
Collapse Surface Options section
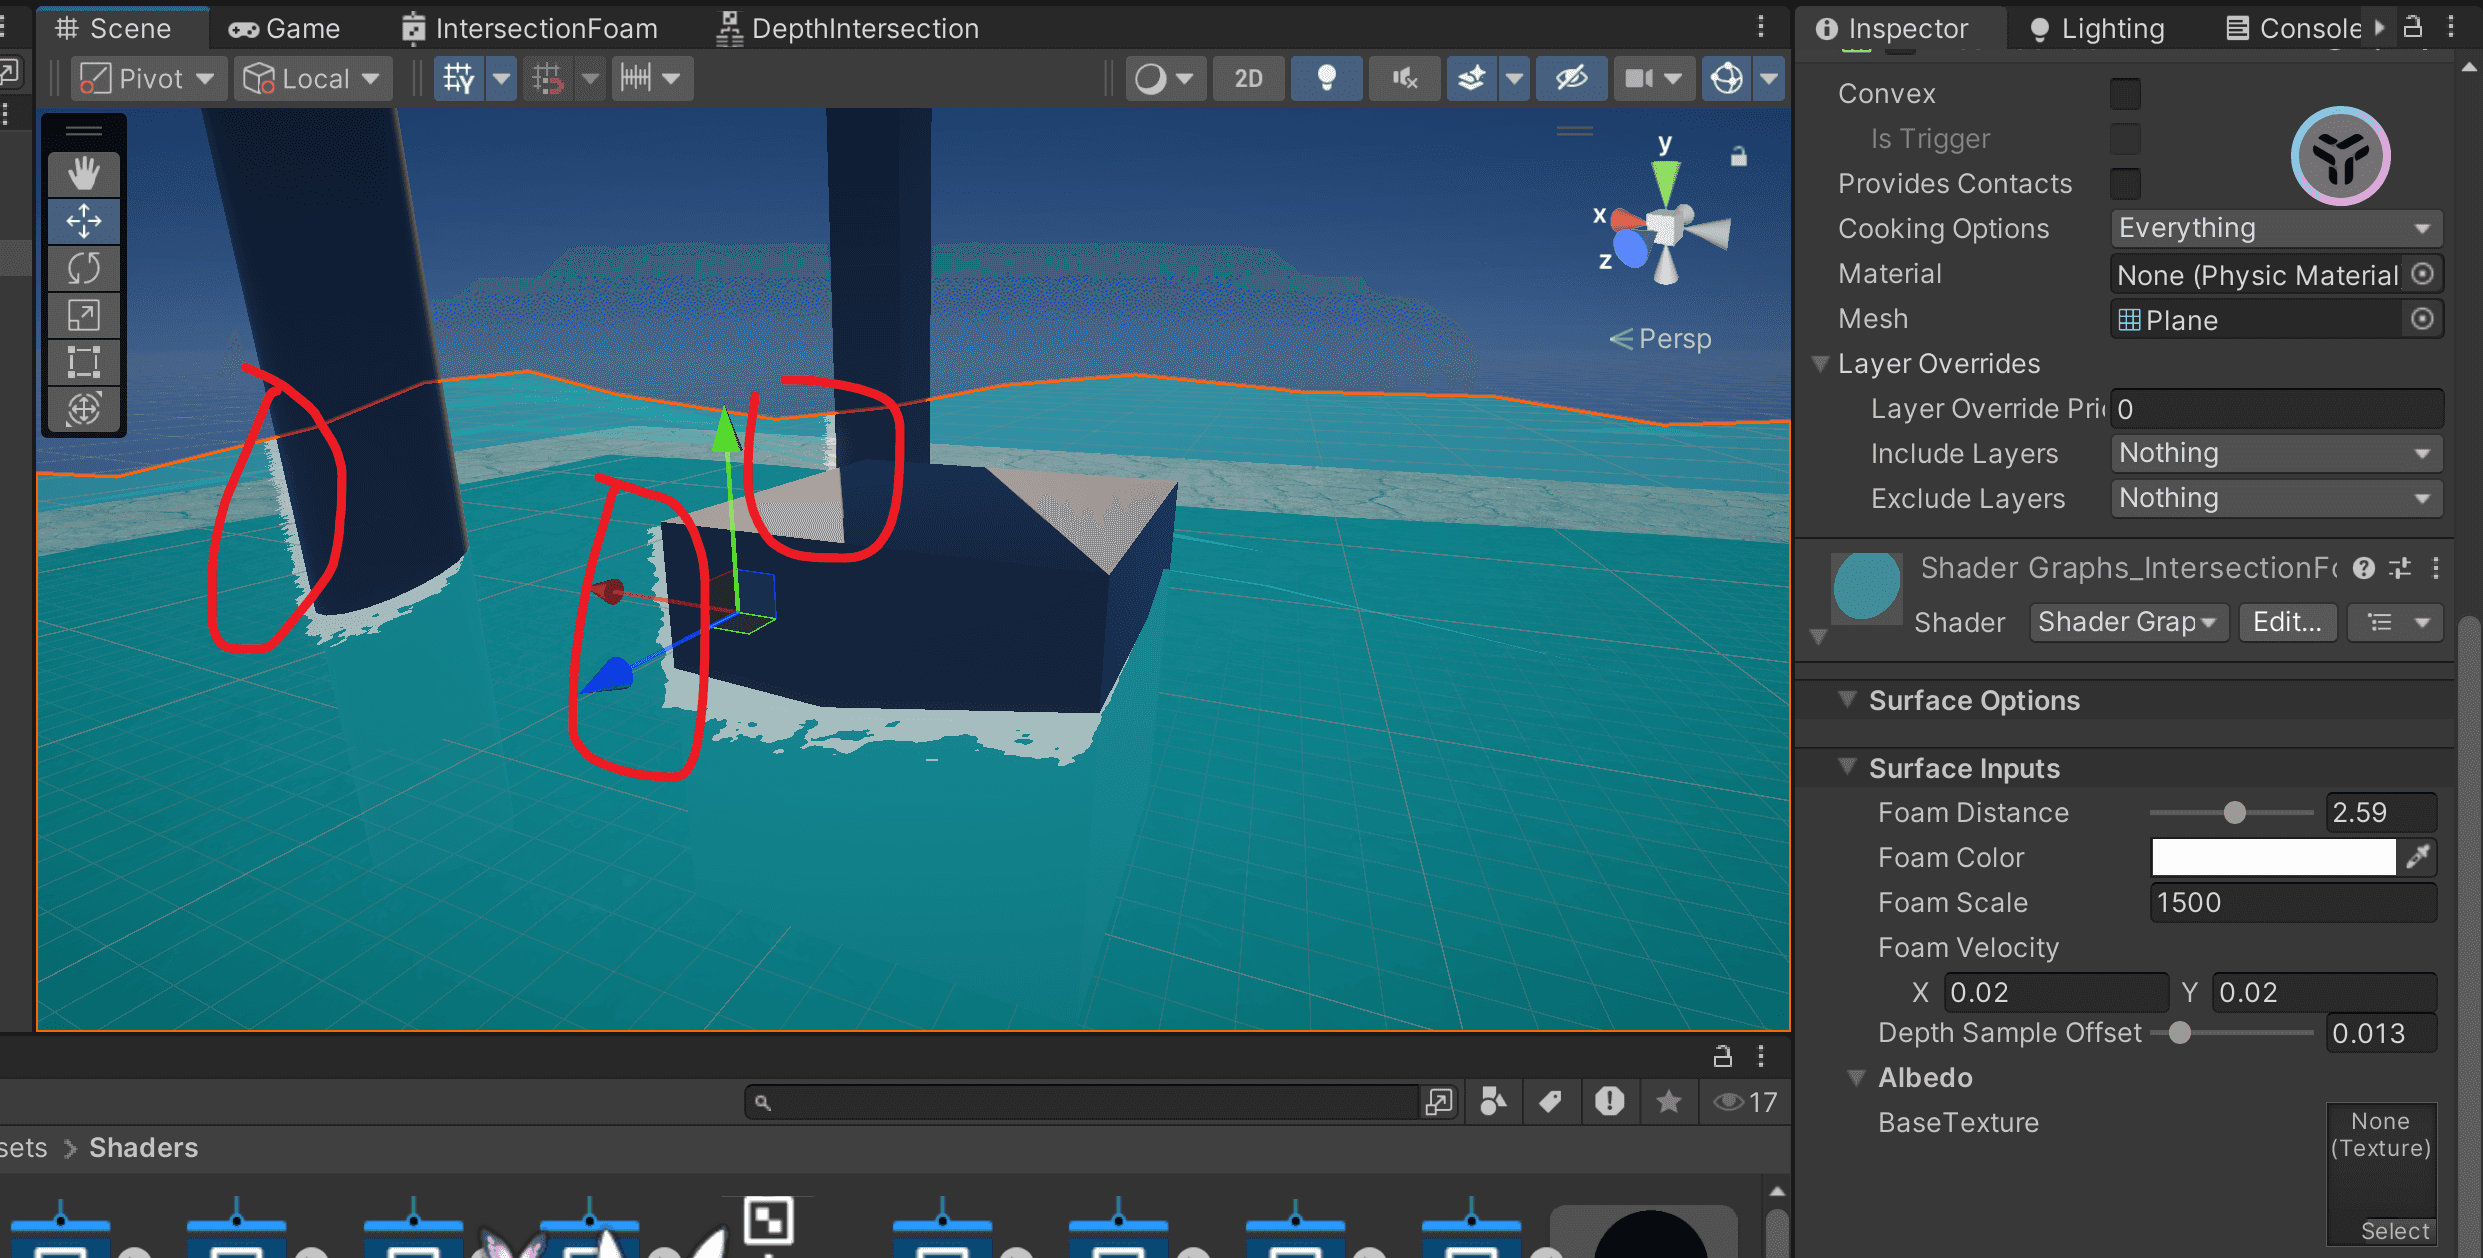click(x=1848, y=699)
